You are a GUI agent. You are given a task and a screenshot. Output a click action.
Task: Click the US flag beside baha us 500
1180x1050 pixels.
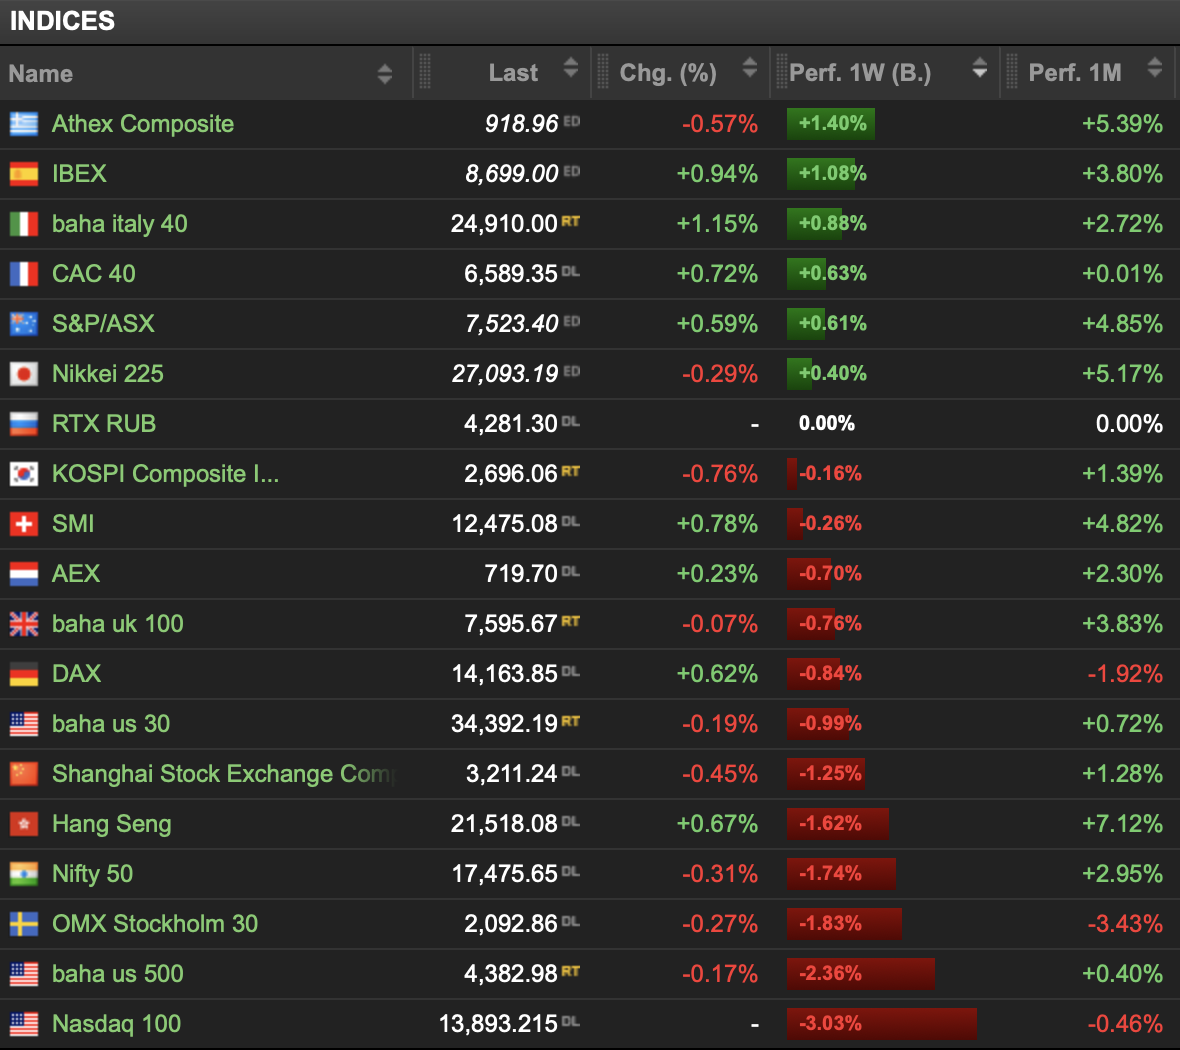click(x=24, y=974)
